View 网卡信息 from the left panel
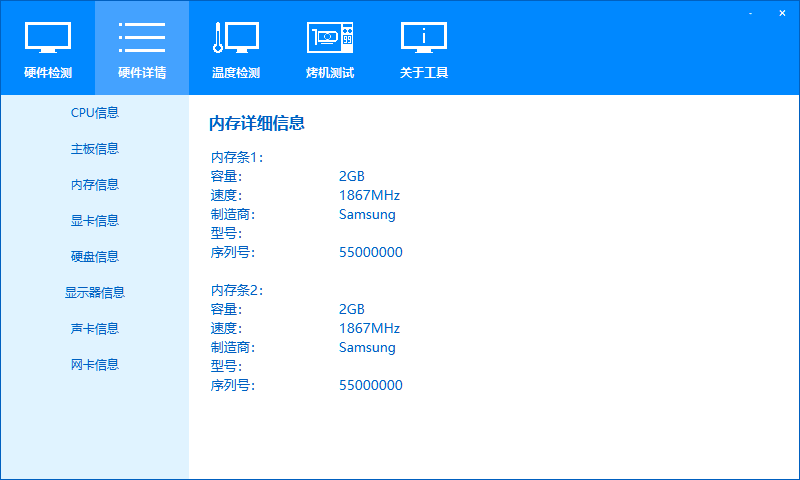This screenshot has height=480, width=800. point(95,364)
